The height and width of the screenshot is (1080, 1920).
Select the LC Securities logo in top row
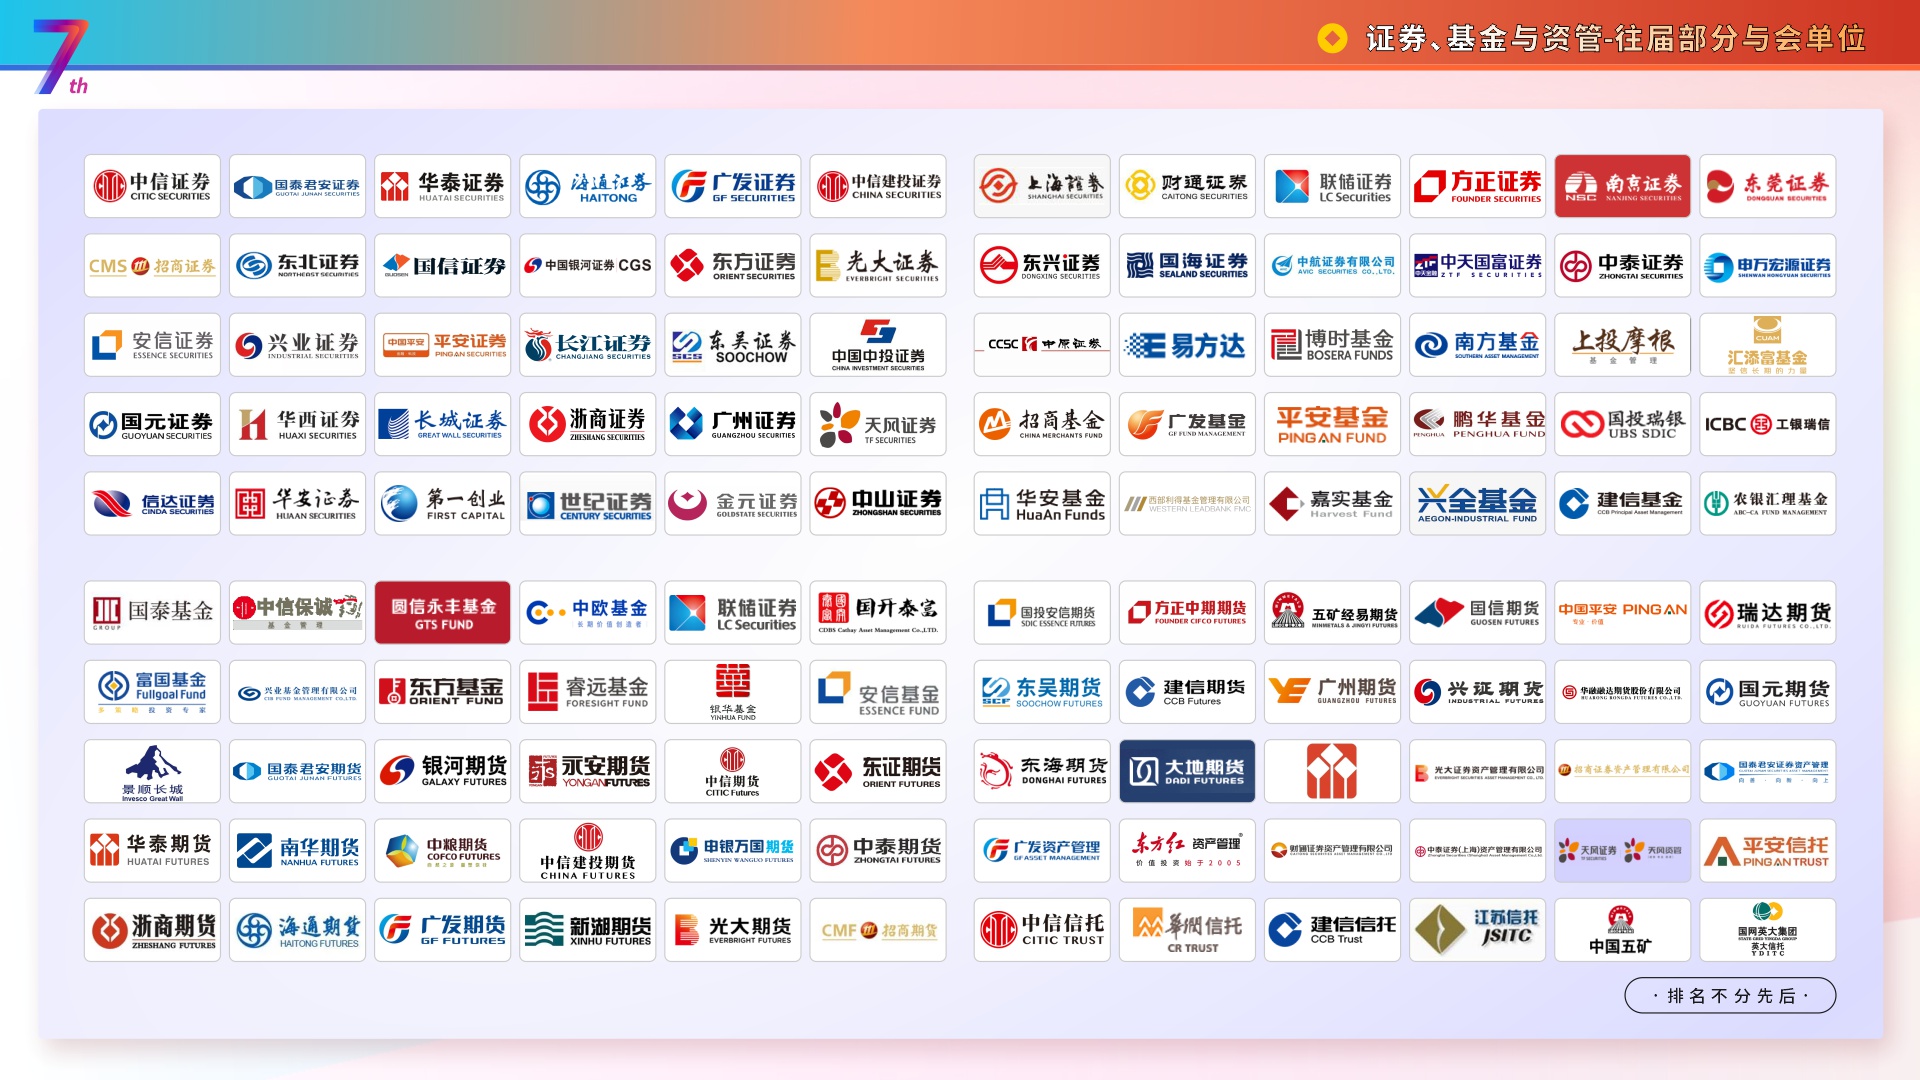[x=1333, y=186]
